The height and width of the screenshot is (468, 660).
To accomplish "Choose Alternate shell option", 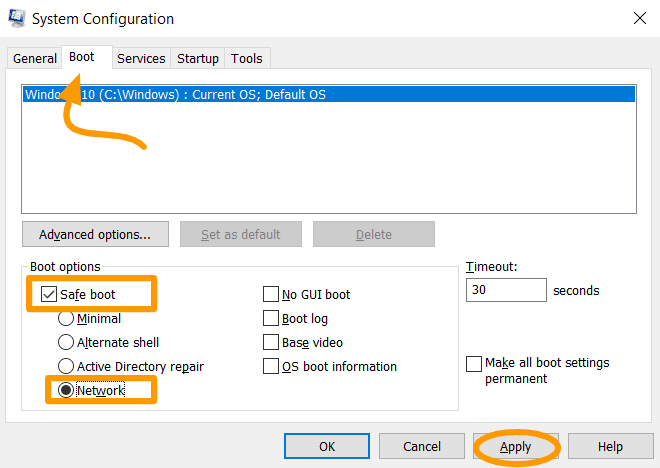I will coord(66,343).
